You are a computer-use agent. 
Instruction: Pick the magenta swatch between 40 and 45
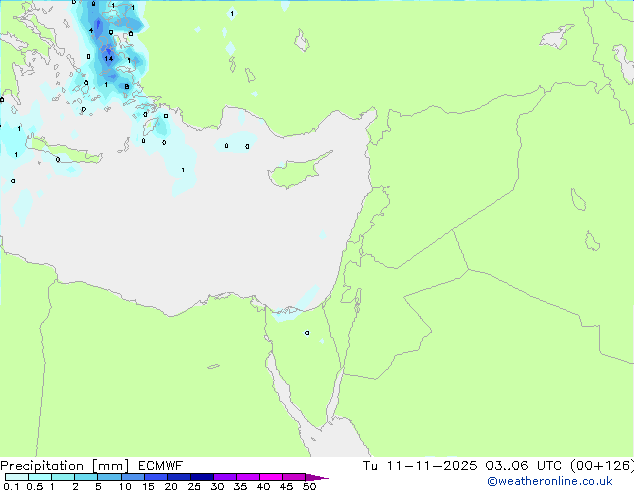pos(271,477)
